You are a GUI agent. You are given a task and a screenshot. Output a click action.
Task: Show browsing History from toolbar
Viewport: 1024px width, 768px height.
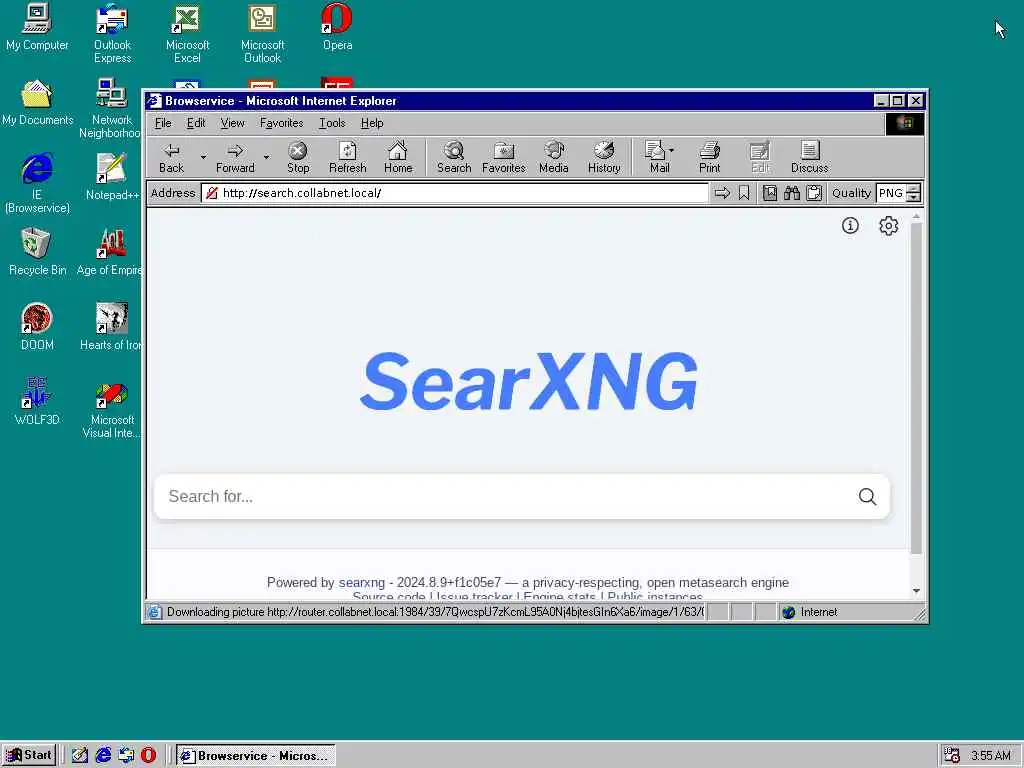604,158
